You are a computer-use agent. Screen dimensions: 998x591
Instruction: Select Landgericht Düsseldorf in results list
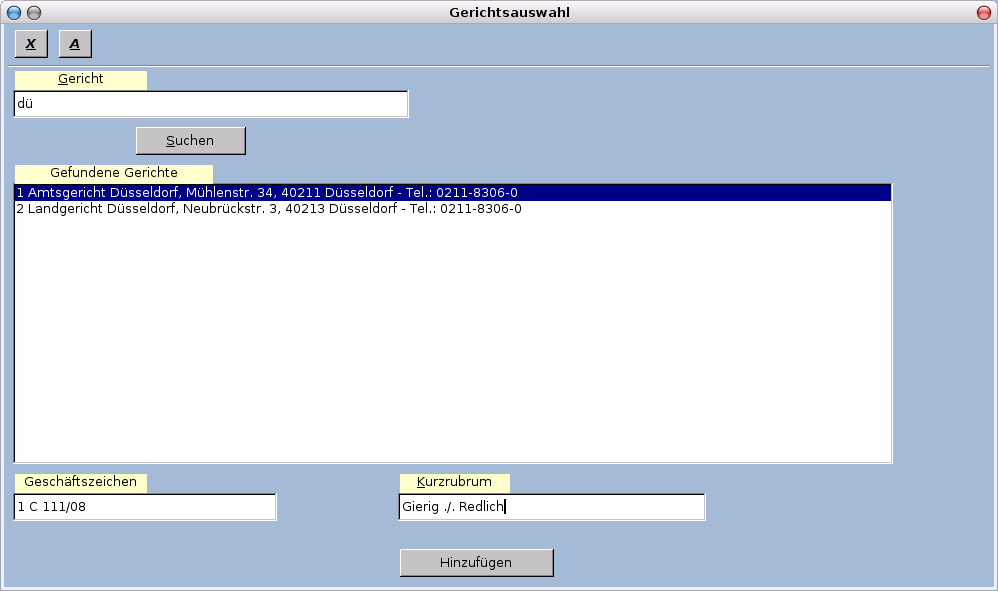tap(269, 209)
